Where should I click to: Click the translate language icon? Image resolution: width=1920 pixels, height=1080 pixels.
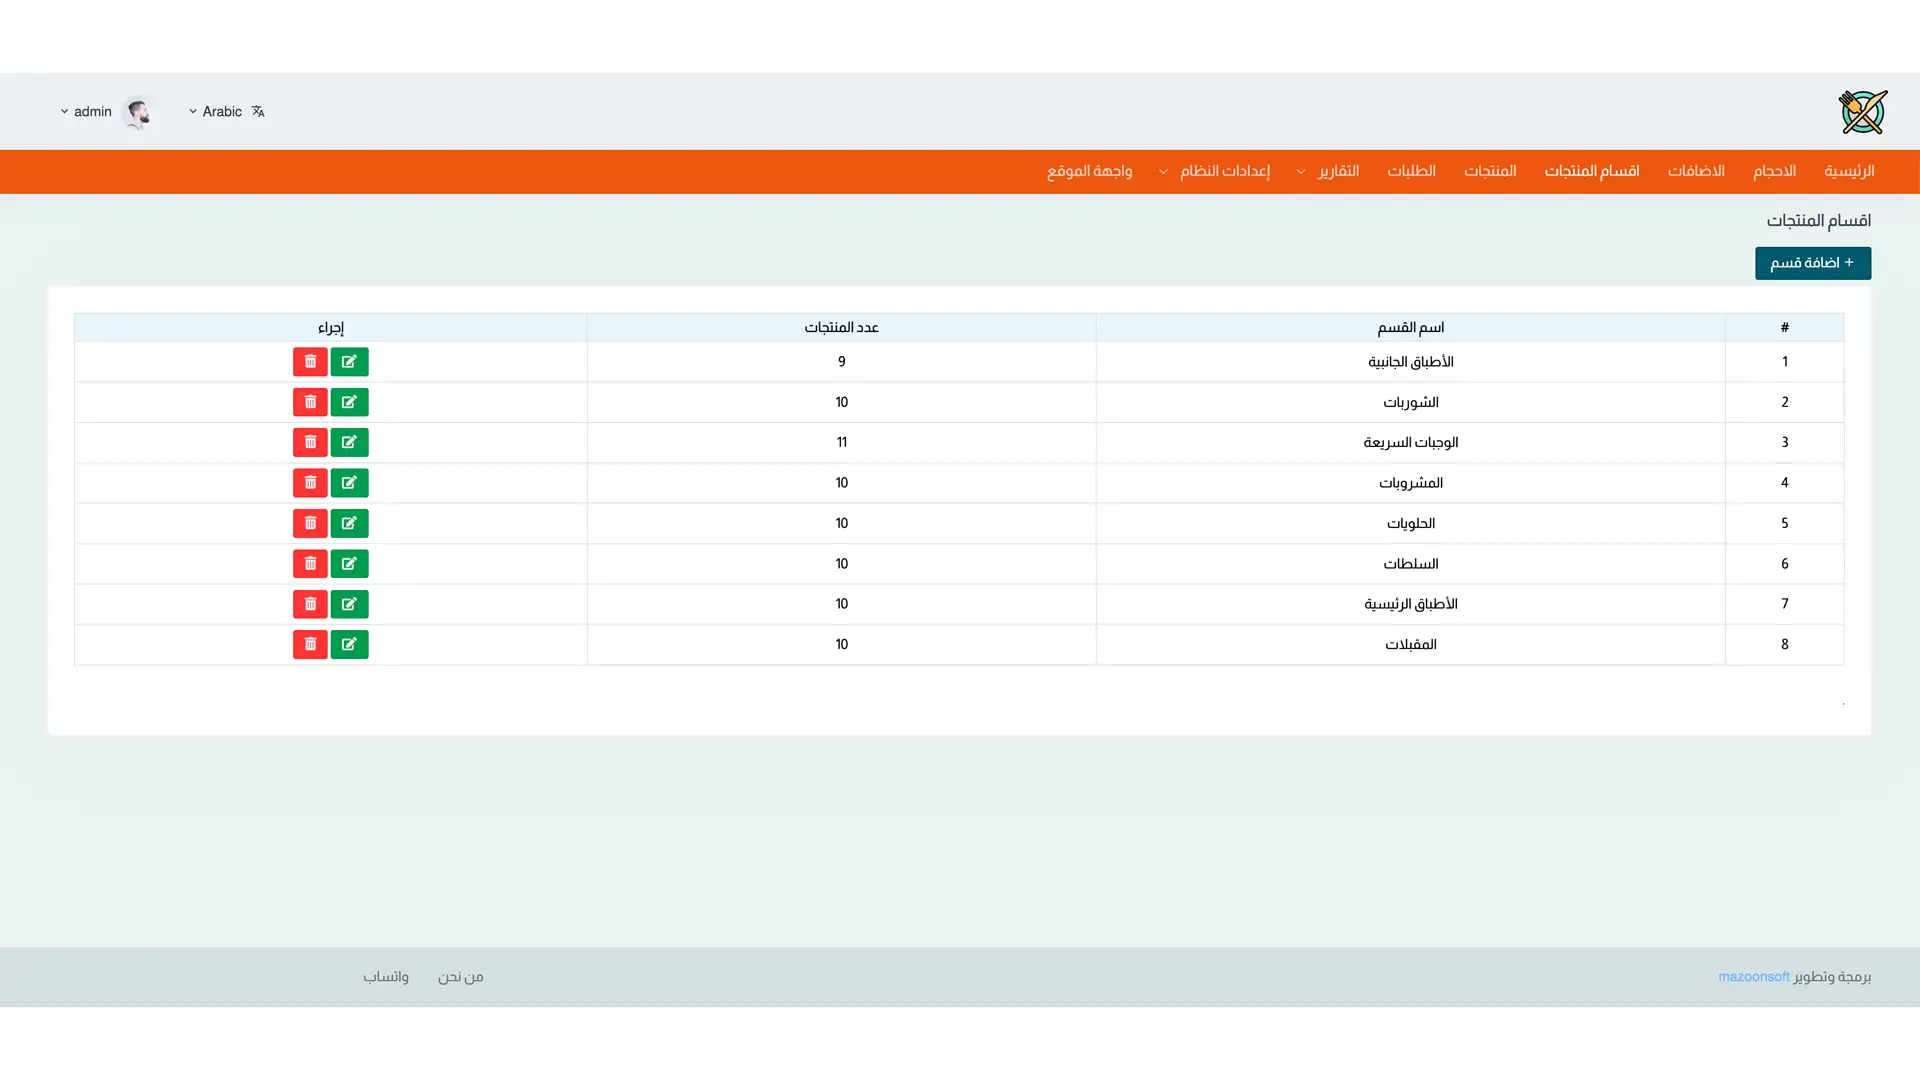click(x=258, y=112)
